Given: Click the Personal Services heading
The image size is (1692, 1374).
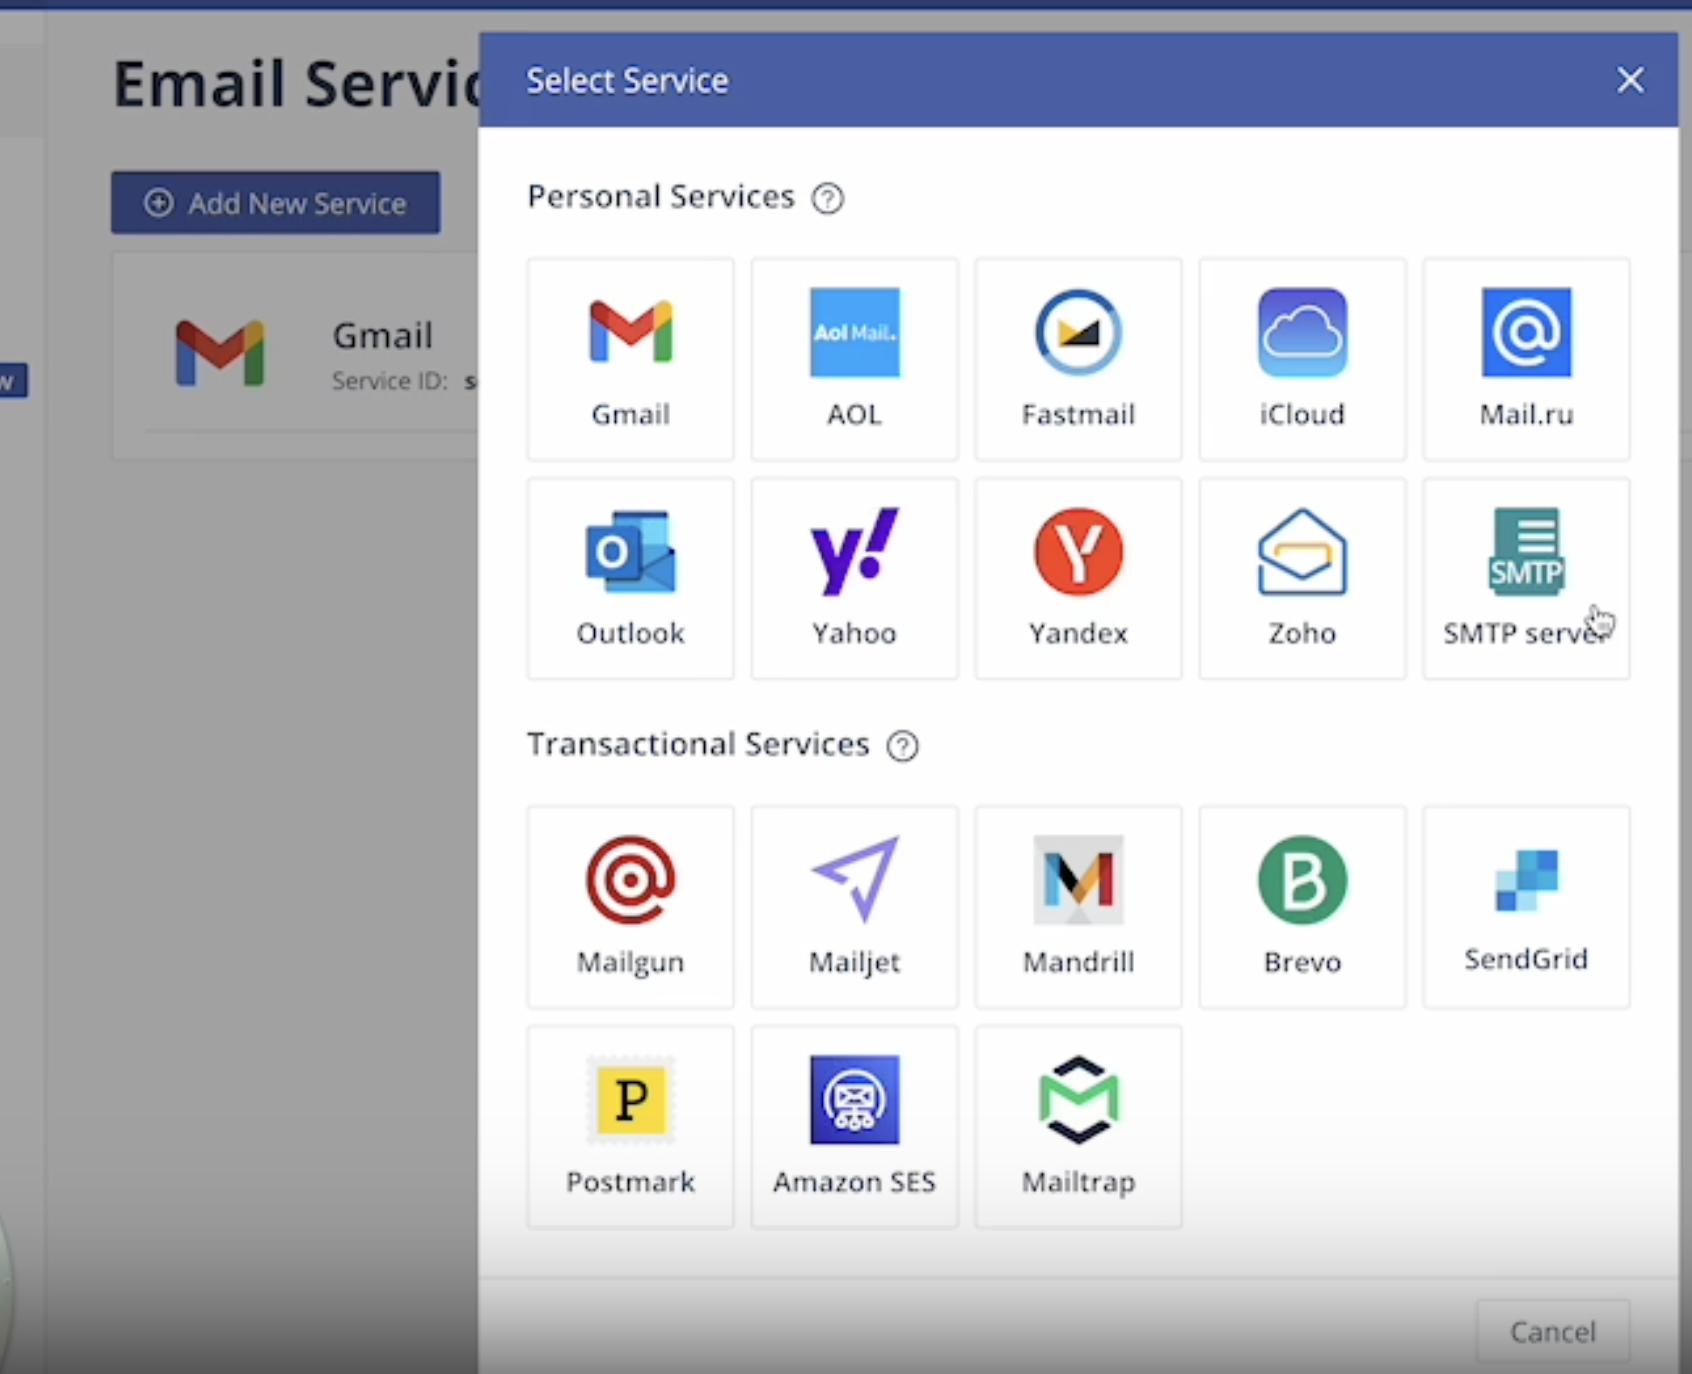Looking at the screenshot, I should click(x=660, y=197).
